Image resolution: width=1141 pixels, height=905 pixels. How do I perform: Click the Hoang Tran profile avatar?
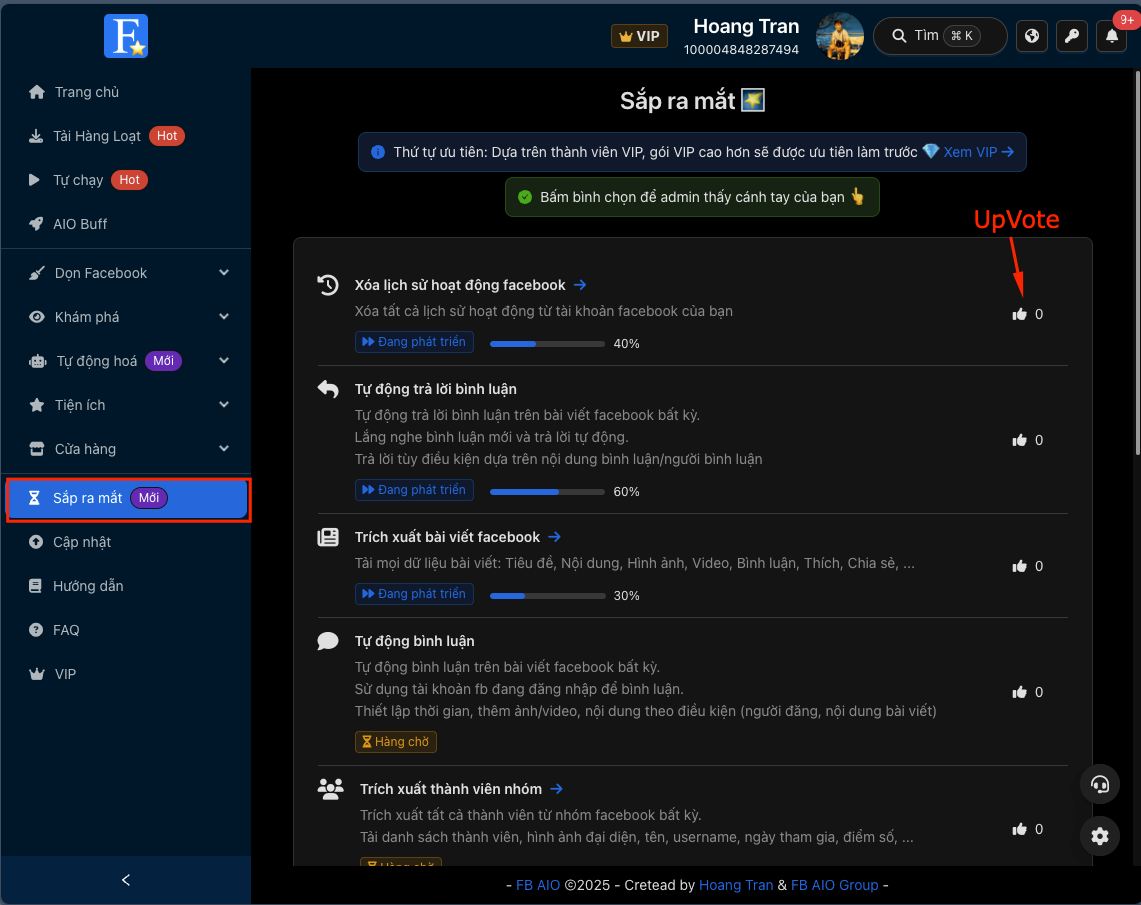[x=840, y=36]
